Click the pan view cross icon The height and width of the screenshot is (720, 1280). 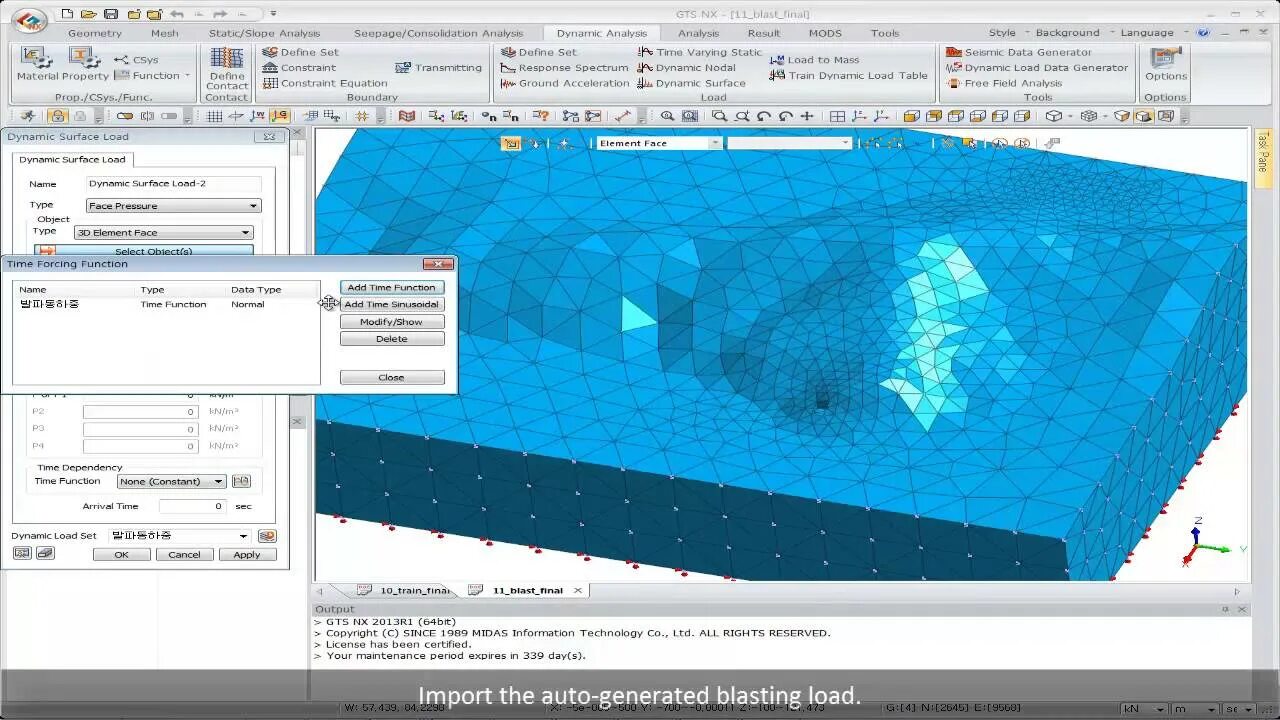(x=807, y=116)
